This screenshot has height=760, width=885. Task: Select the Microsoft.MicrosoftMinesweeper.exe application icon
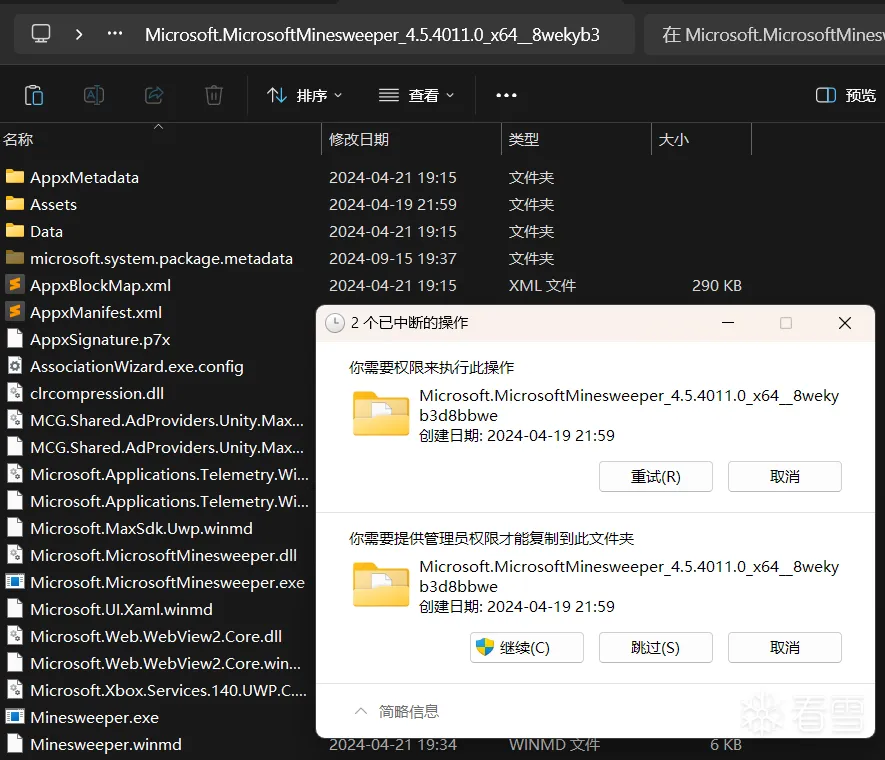[x=15, y=581]
